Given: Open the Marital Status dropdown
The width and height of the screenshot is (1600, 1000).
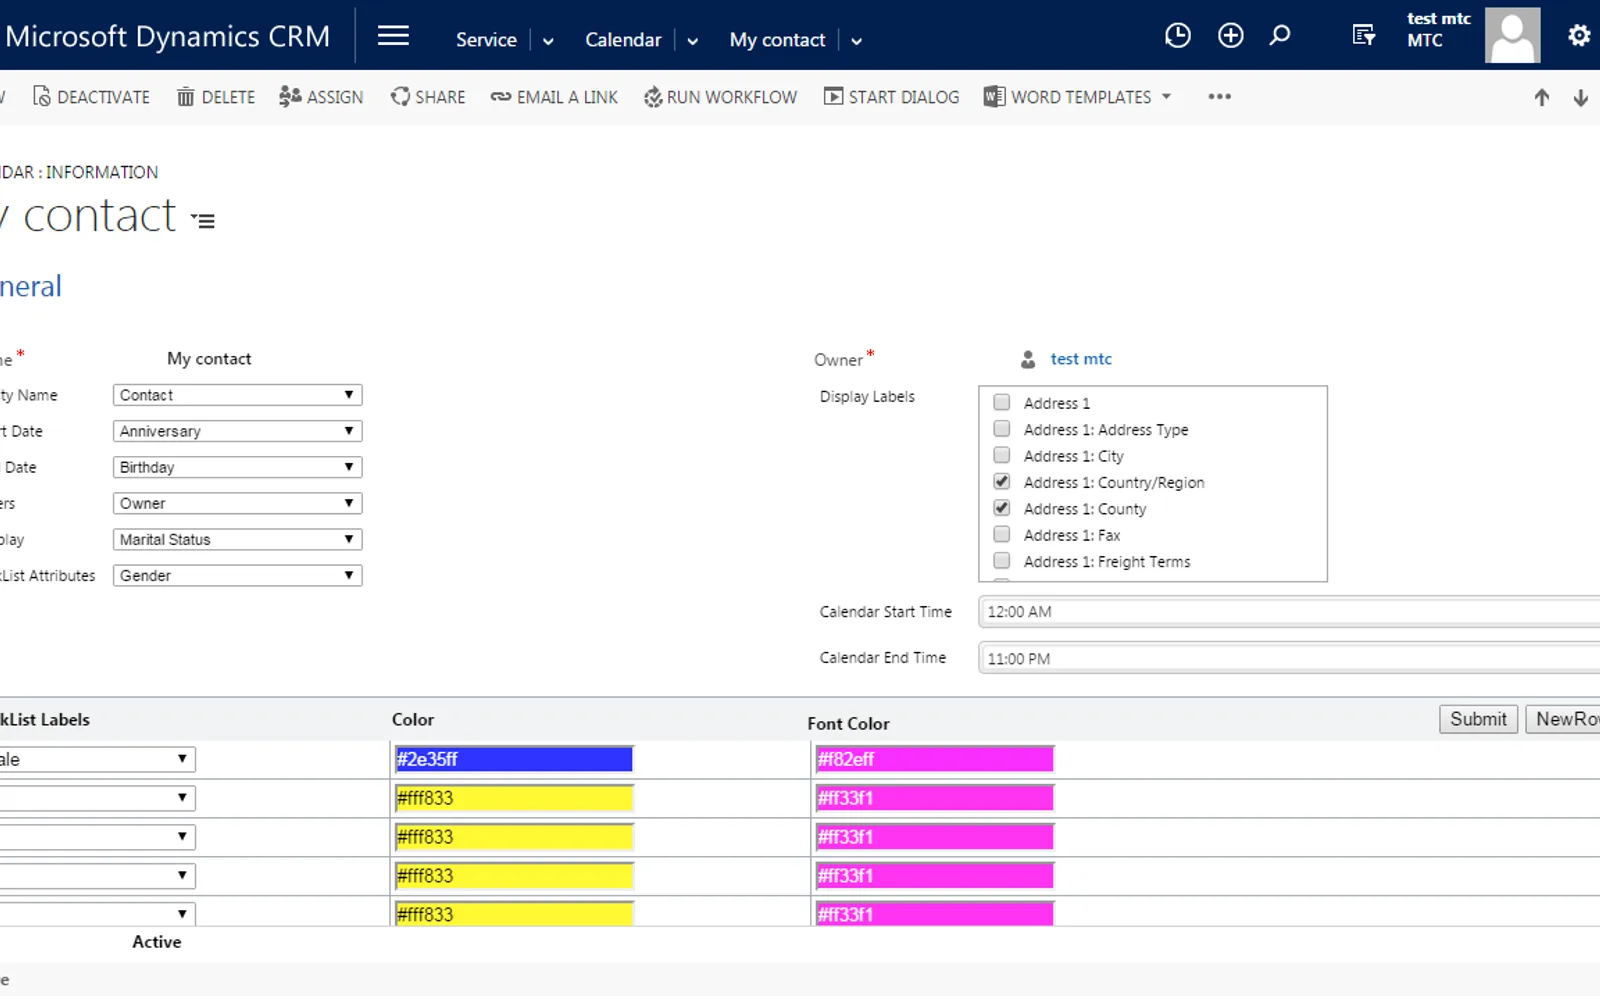Looking at the screenshot, I should point(237,539).
